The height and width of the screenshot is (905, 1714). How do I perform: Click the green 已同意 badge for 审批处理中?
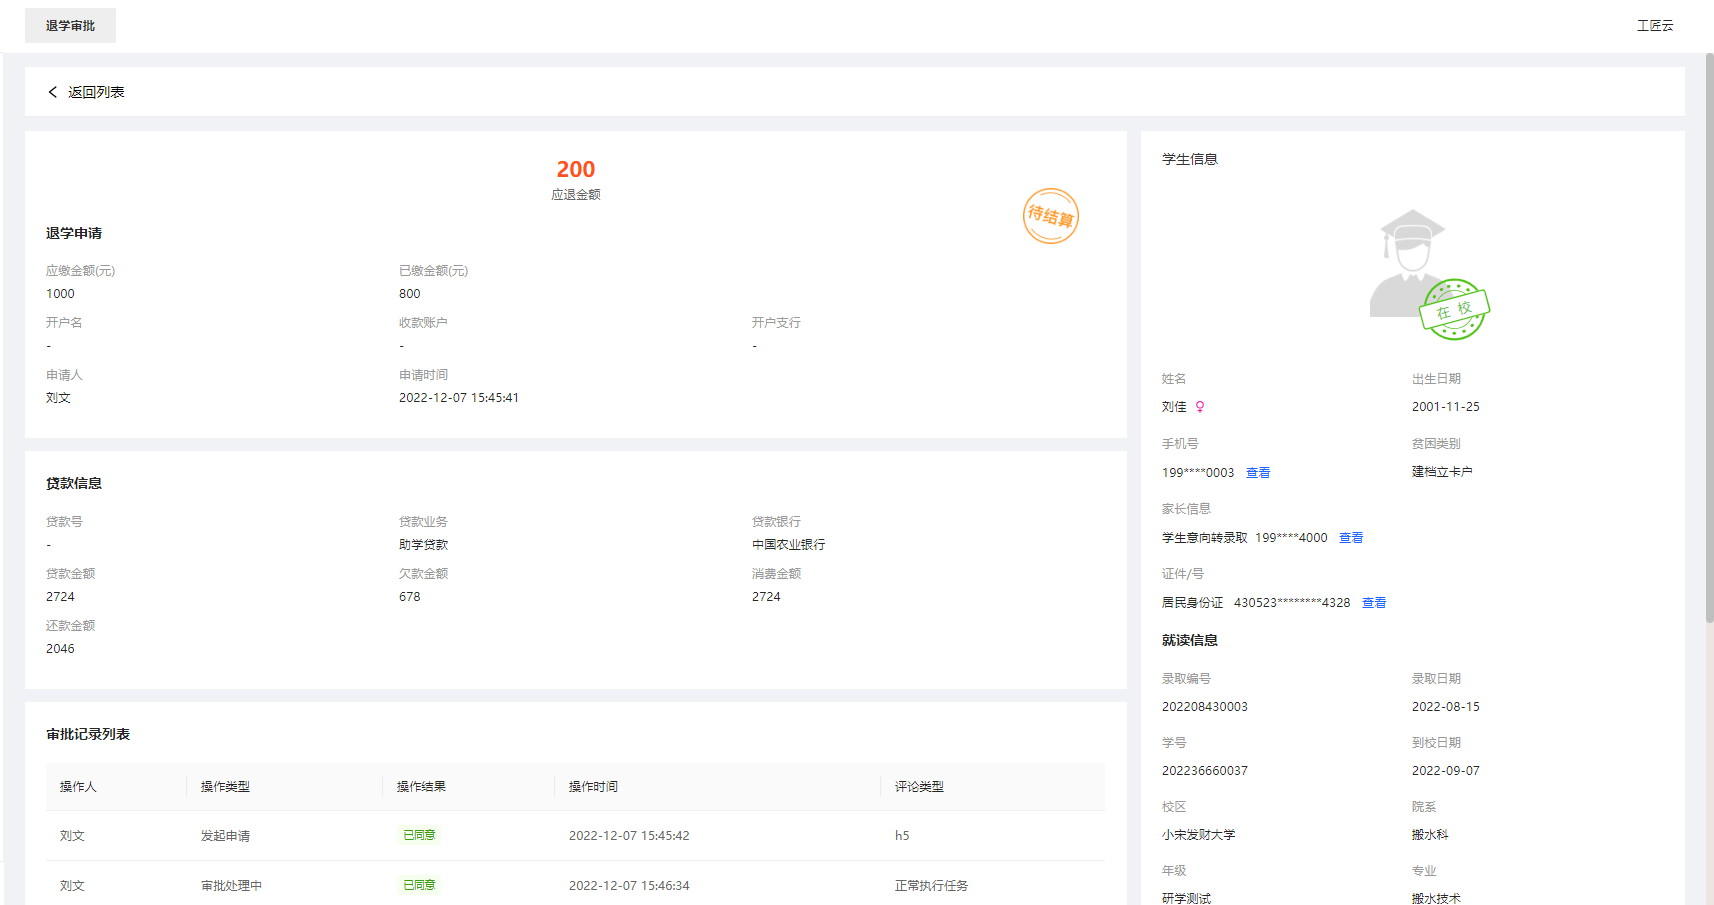click(418, 884)
